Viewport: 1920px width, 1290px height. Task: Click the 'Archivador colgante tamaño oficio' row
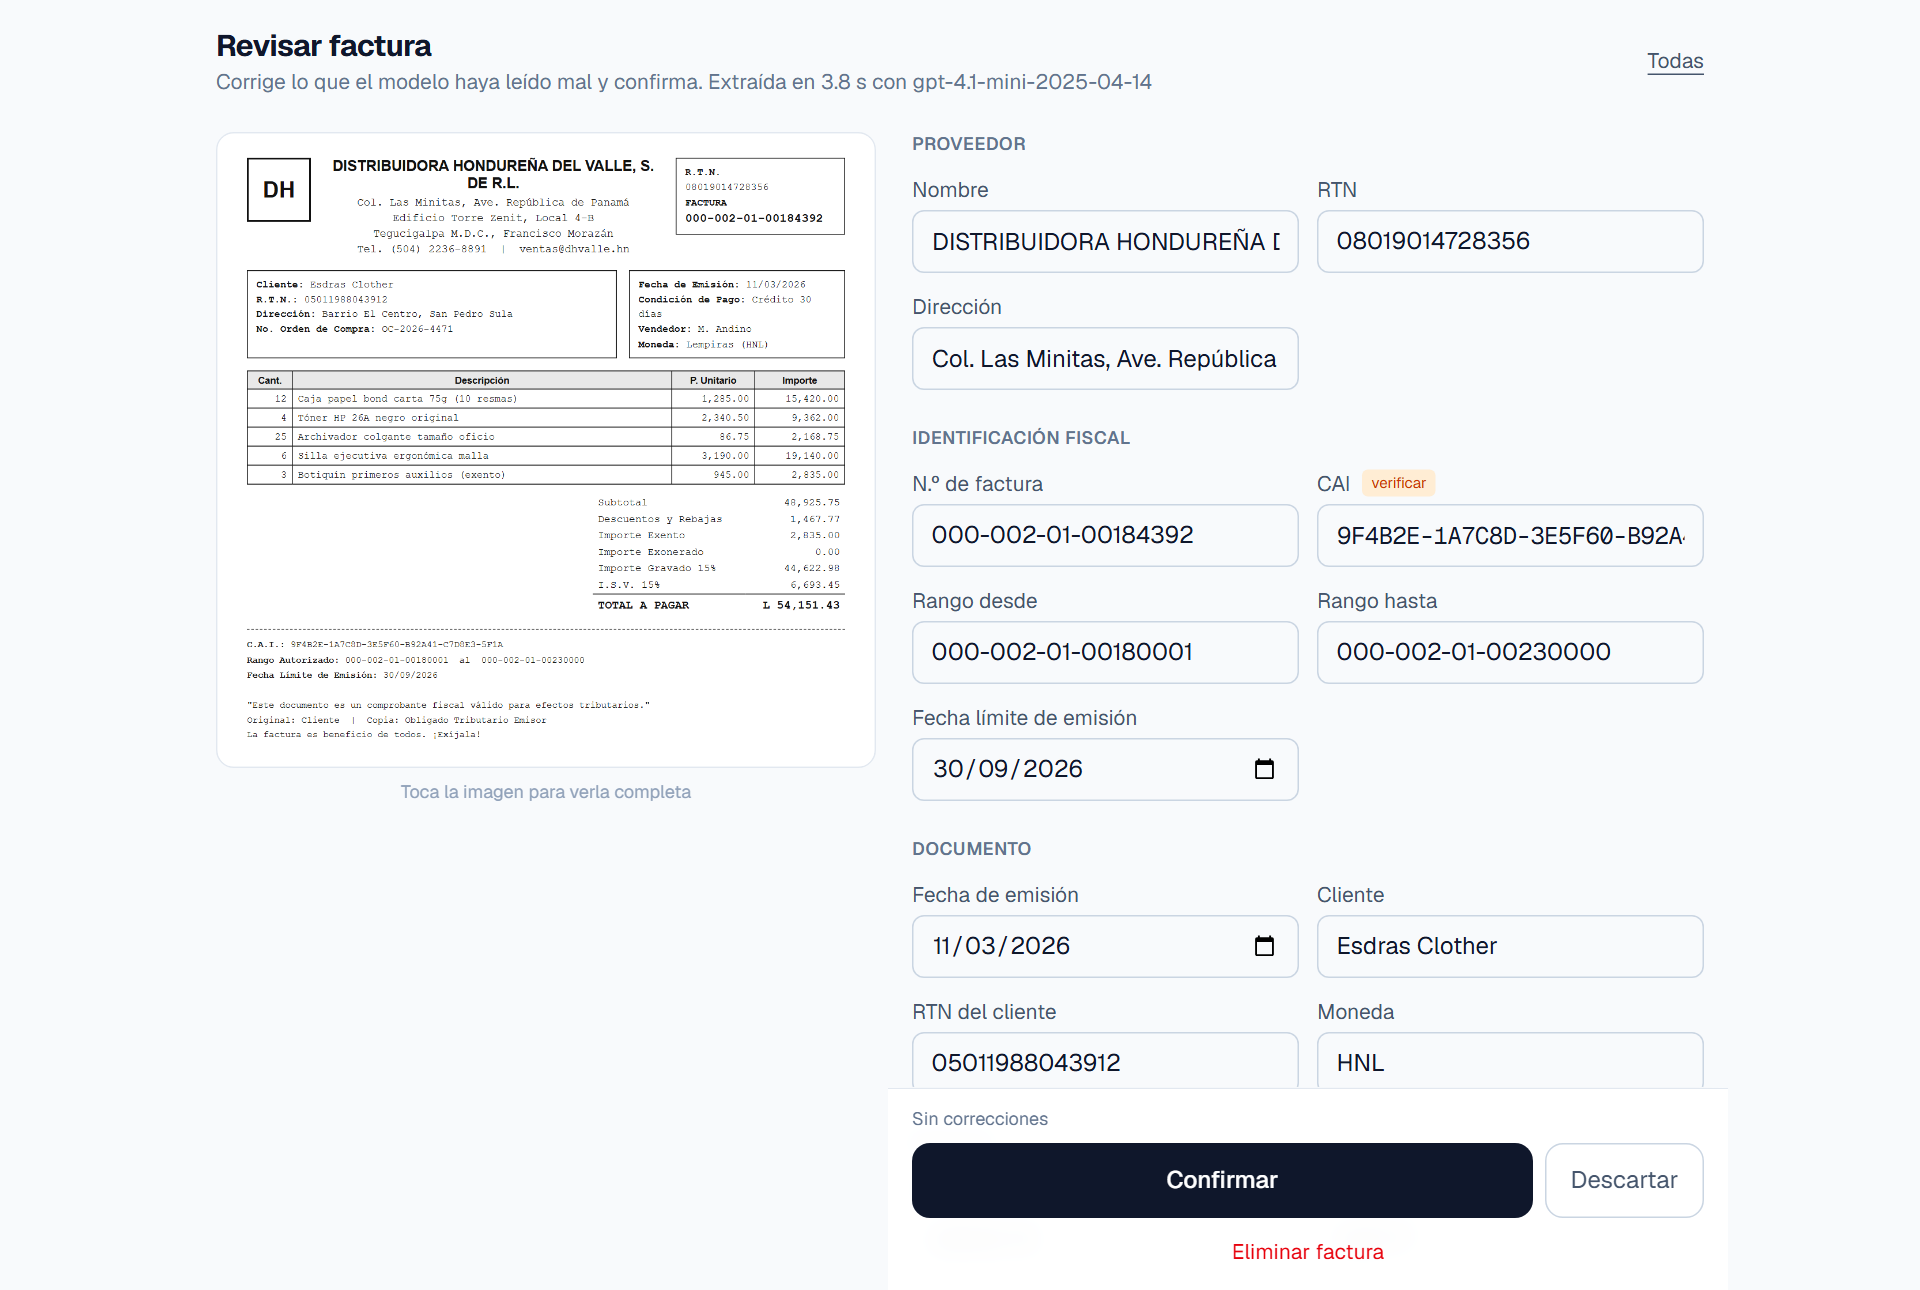click(546, 437)
